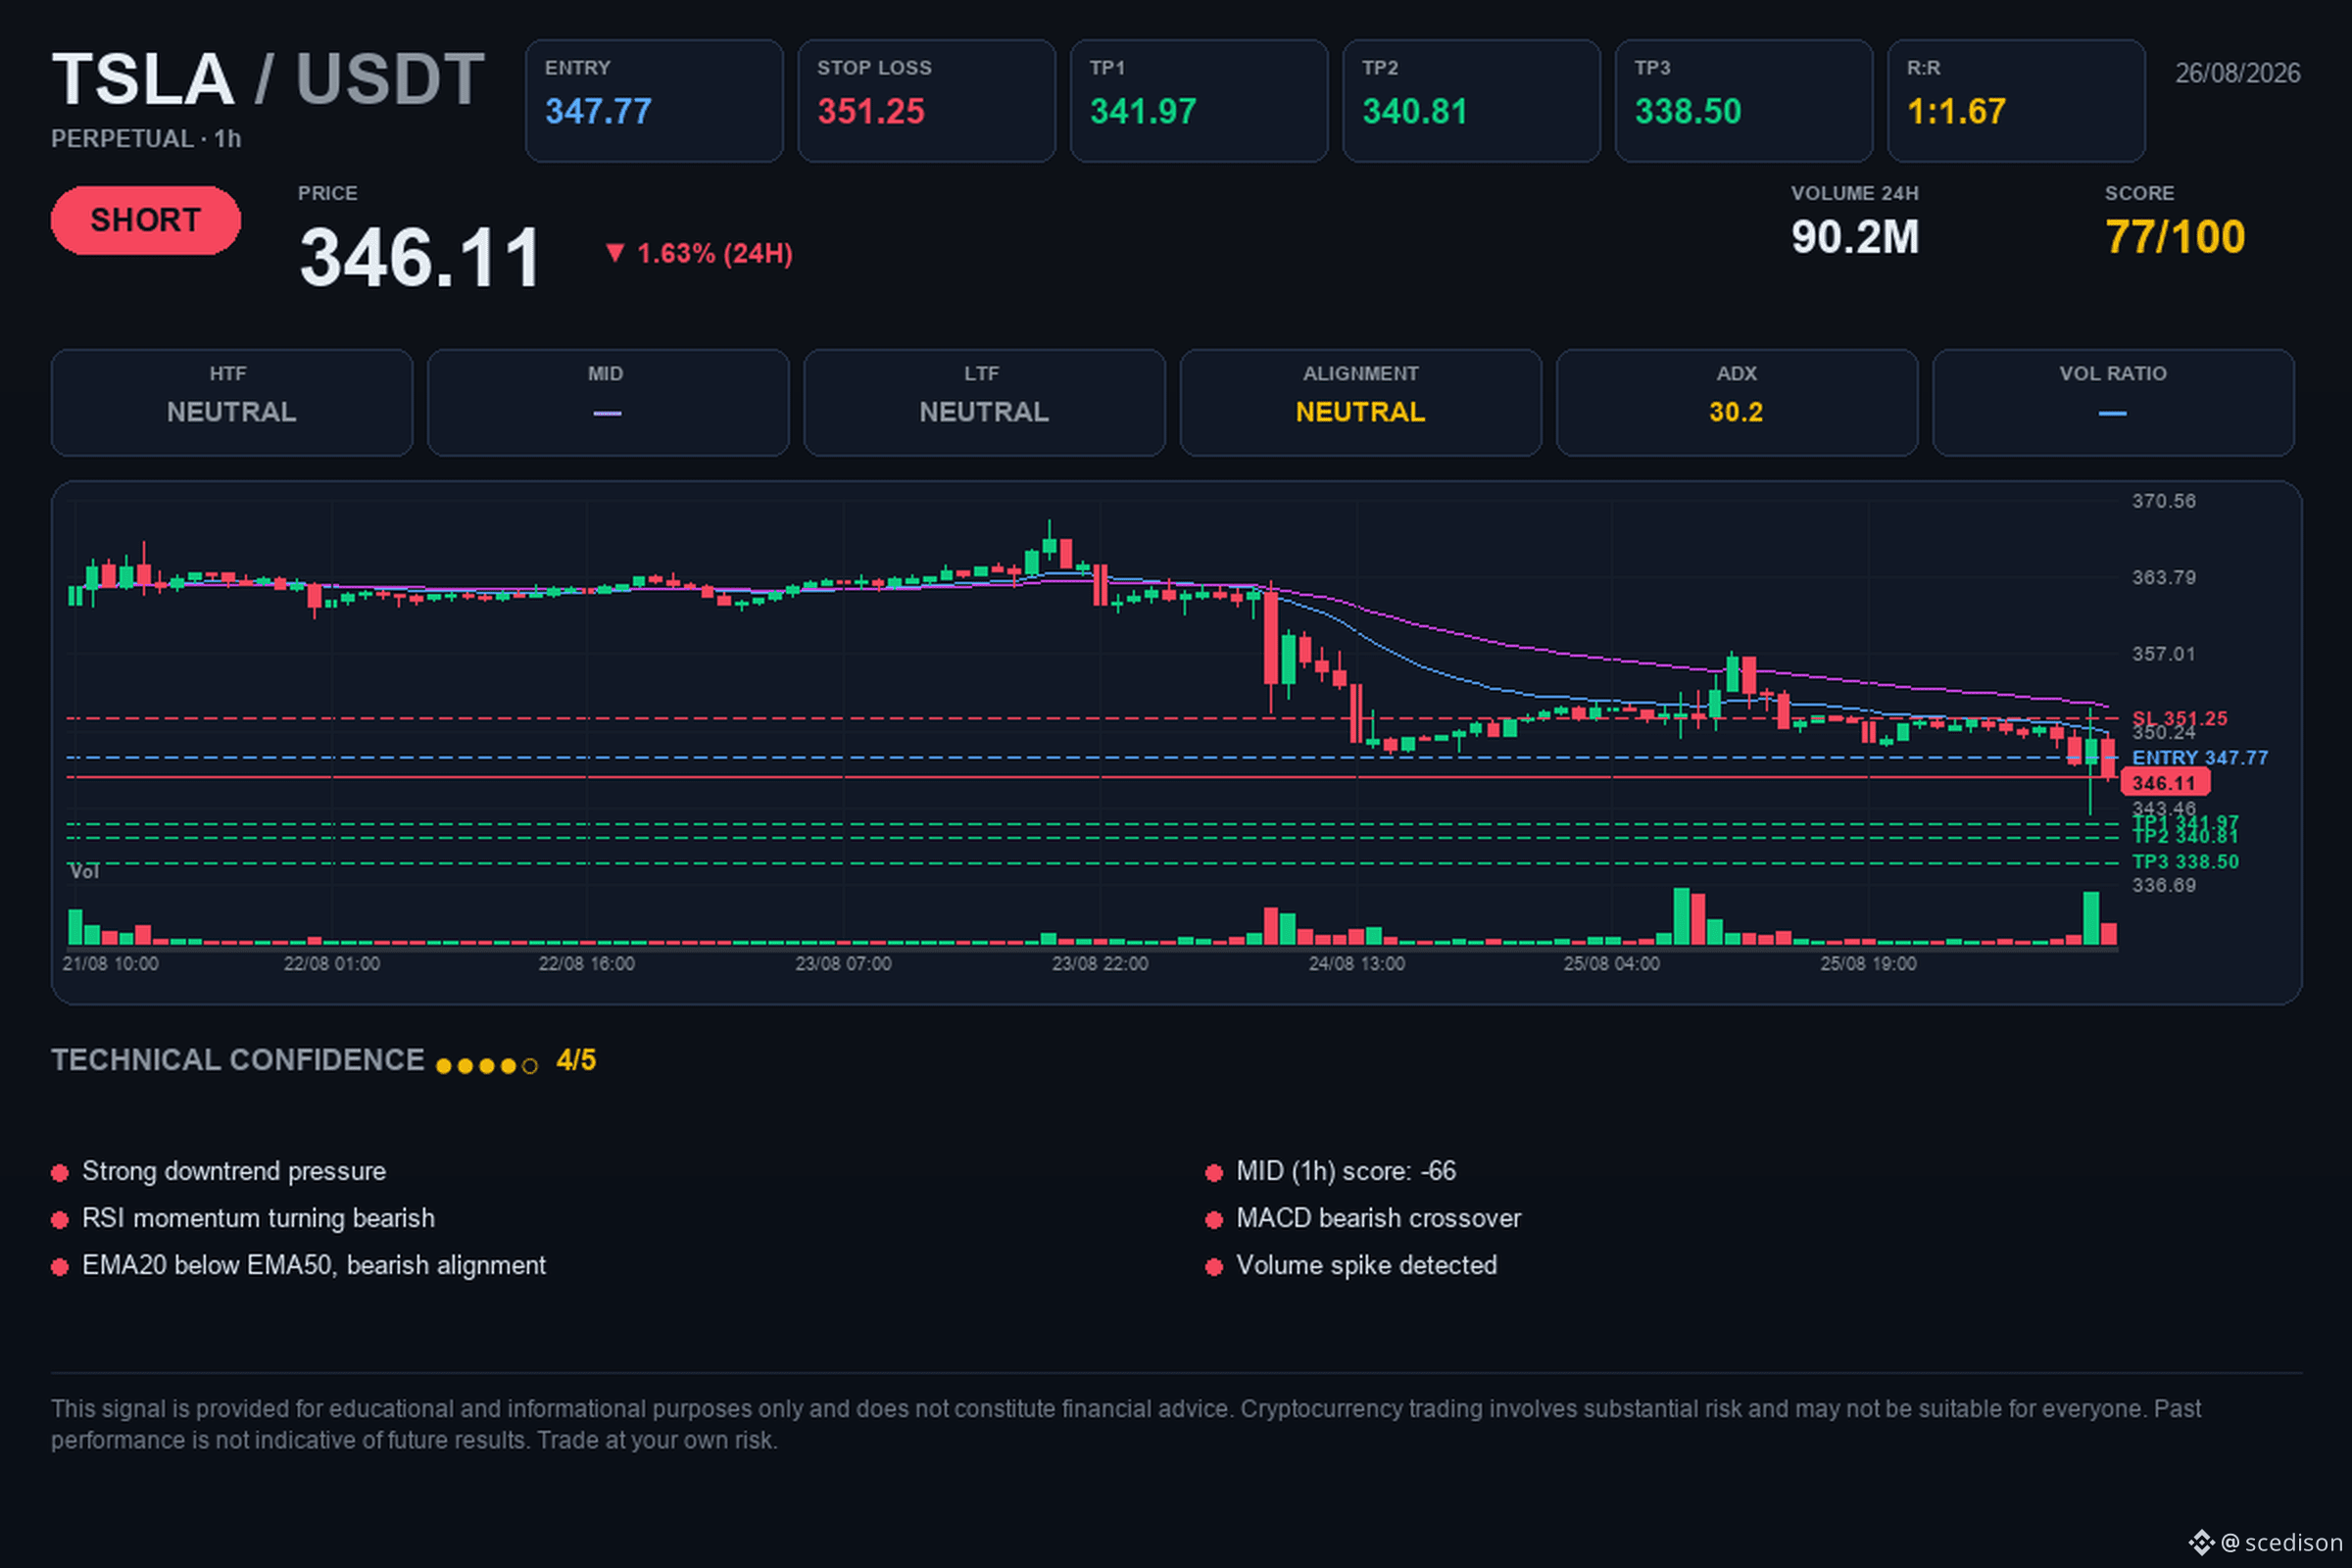Click the ADX value 30.2
Viewport: 2352px width, 1568px height.
tap(1736, 412)
